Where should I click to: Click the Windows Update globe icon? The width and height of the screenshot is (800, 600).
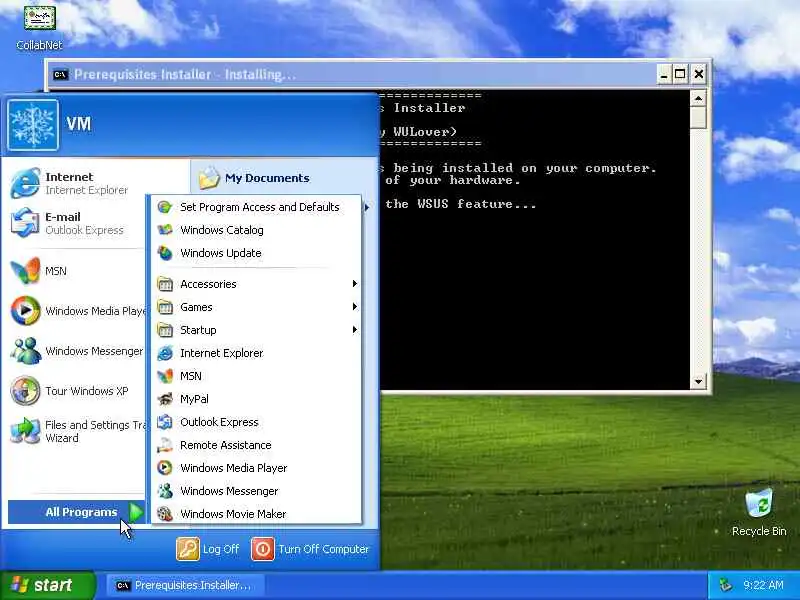165,253
